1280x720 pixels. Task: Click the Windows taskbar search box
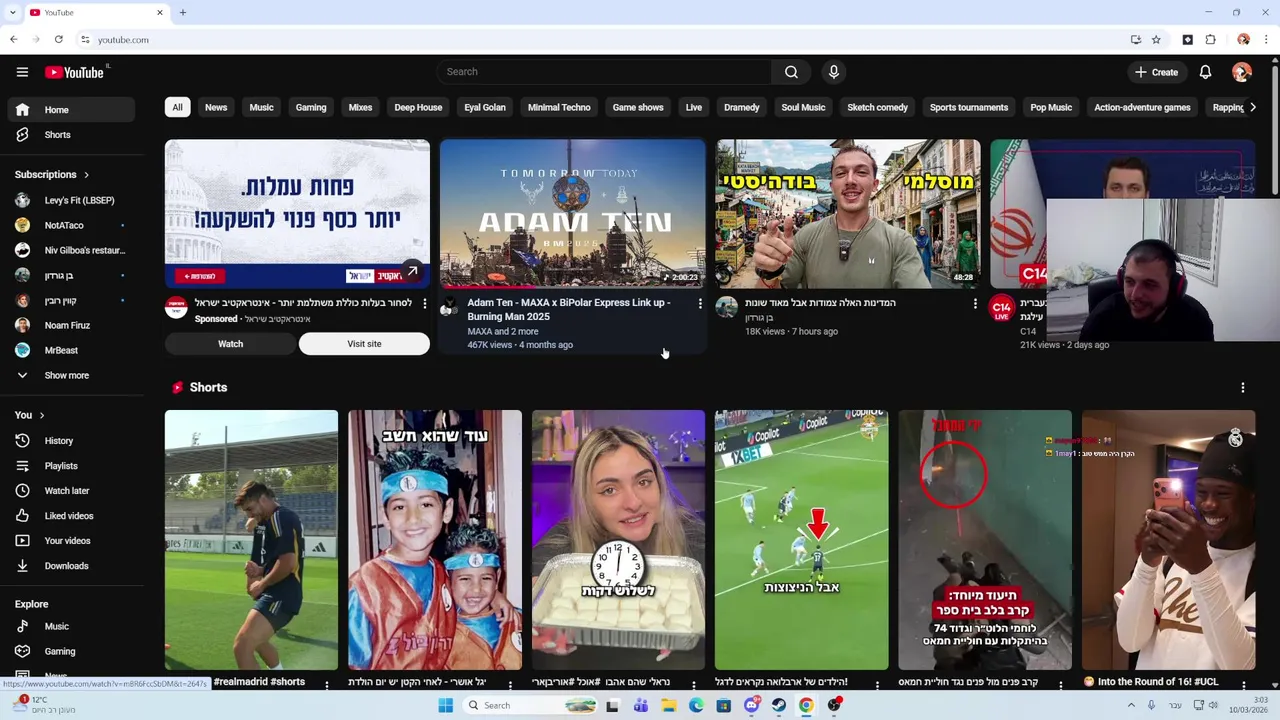pos(532,706)
